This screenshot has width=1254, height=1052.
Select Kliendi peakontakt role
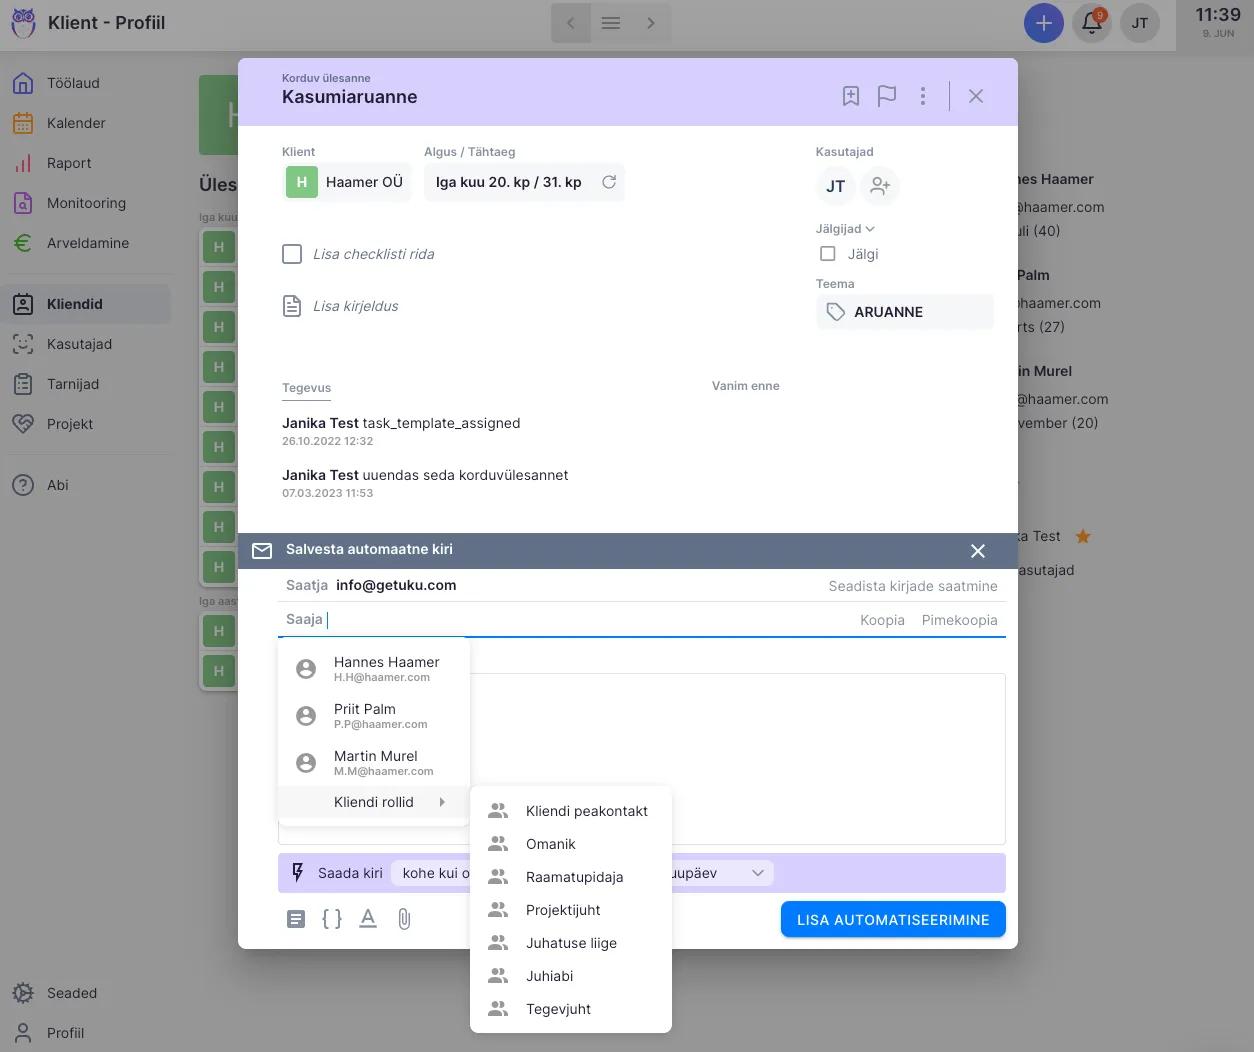pyautogui.click(x=586, y=811)
